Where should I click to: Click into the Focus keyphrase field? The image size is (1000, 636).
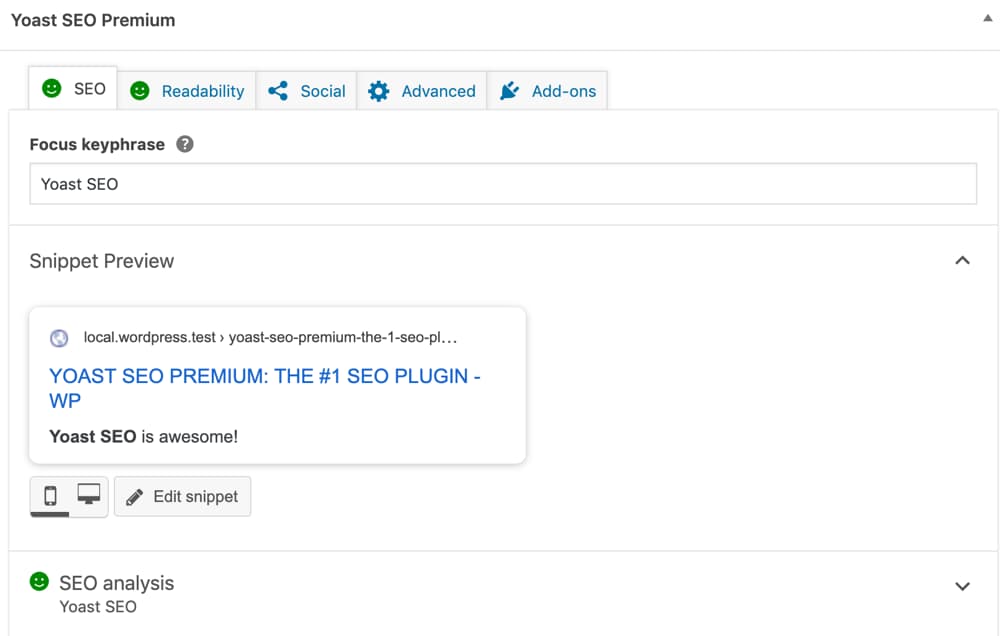(x=503, y=184)
